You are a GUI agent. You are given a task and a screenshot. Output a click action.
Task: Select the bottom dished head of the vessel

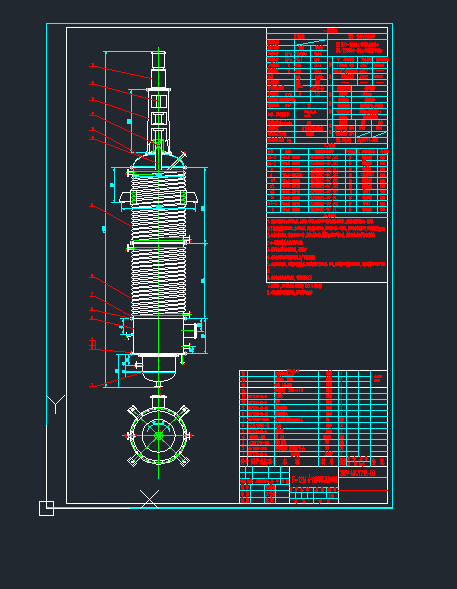point(159,376)
